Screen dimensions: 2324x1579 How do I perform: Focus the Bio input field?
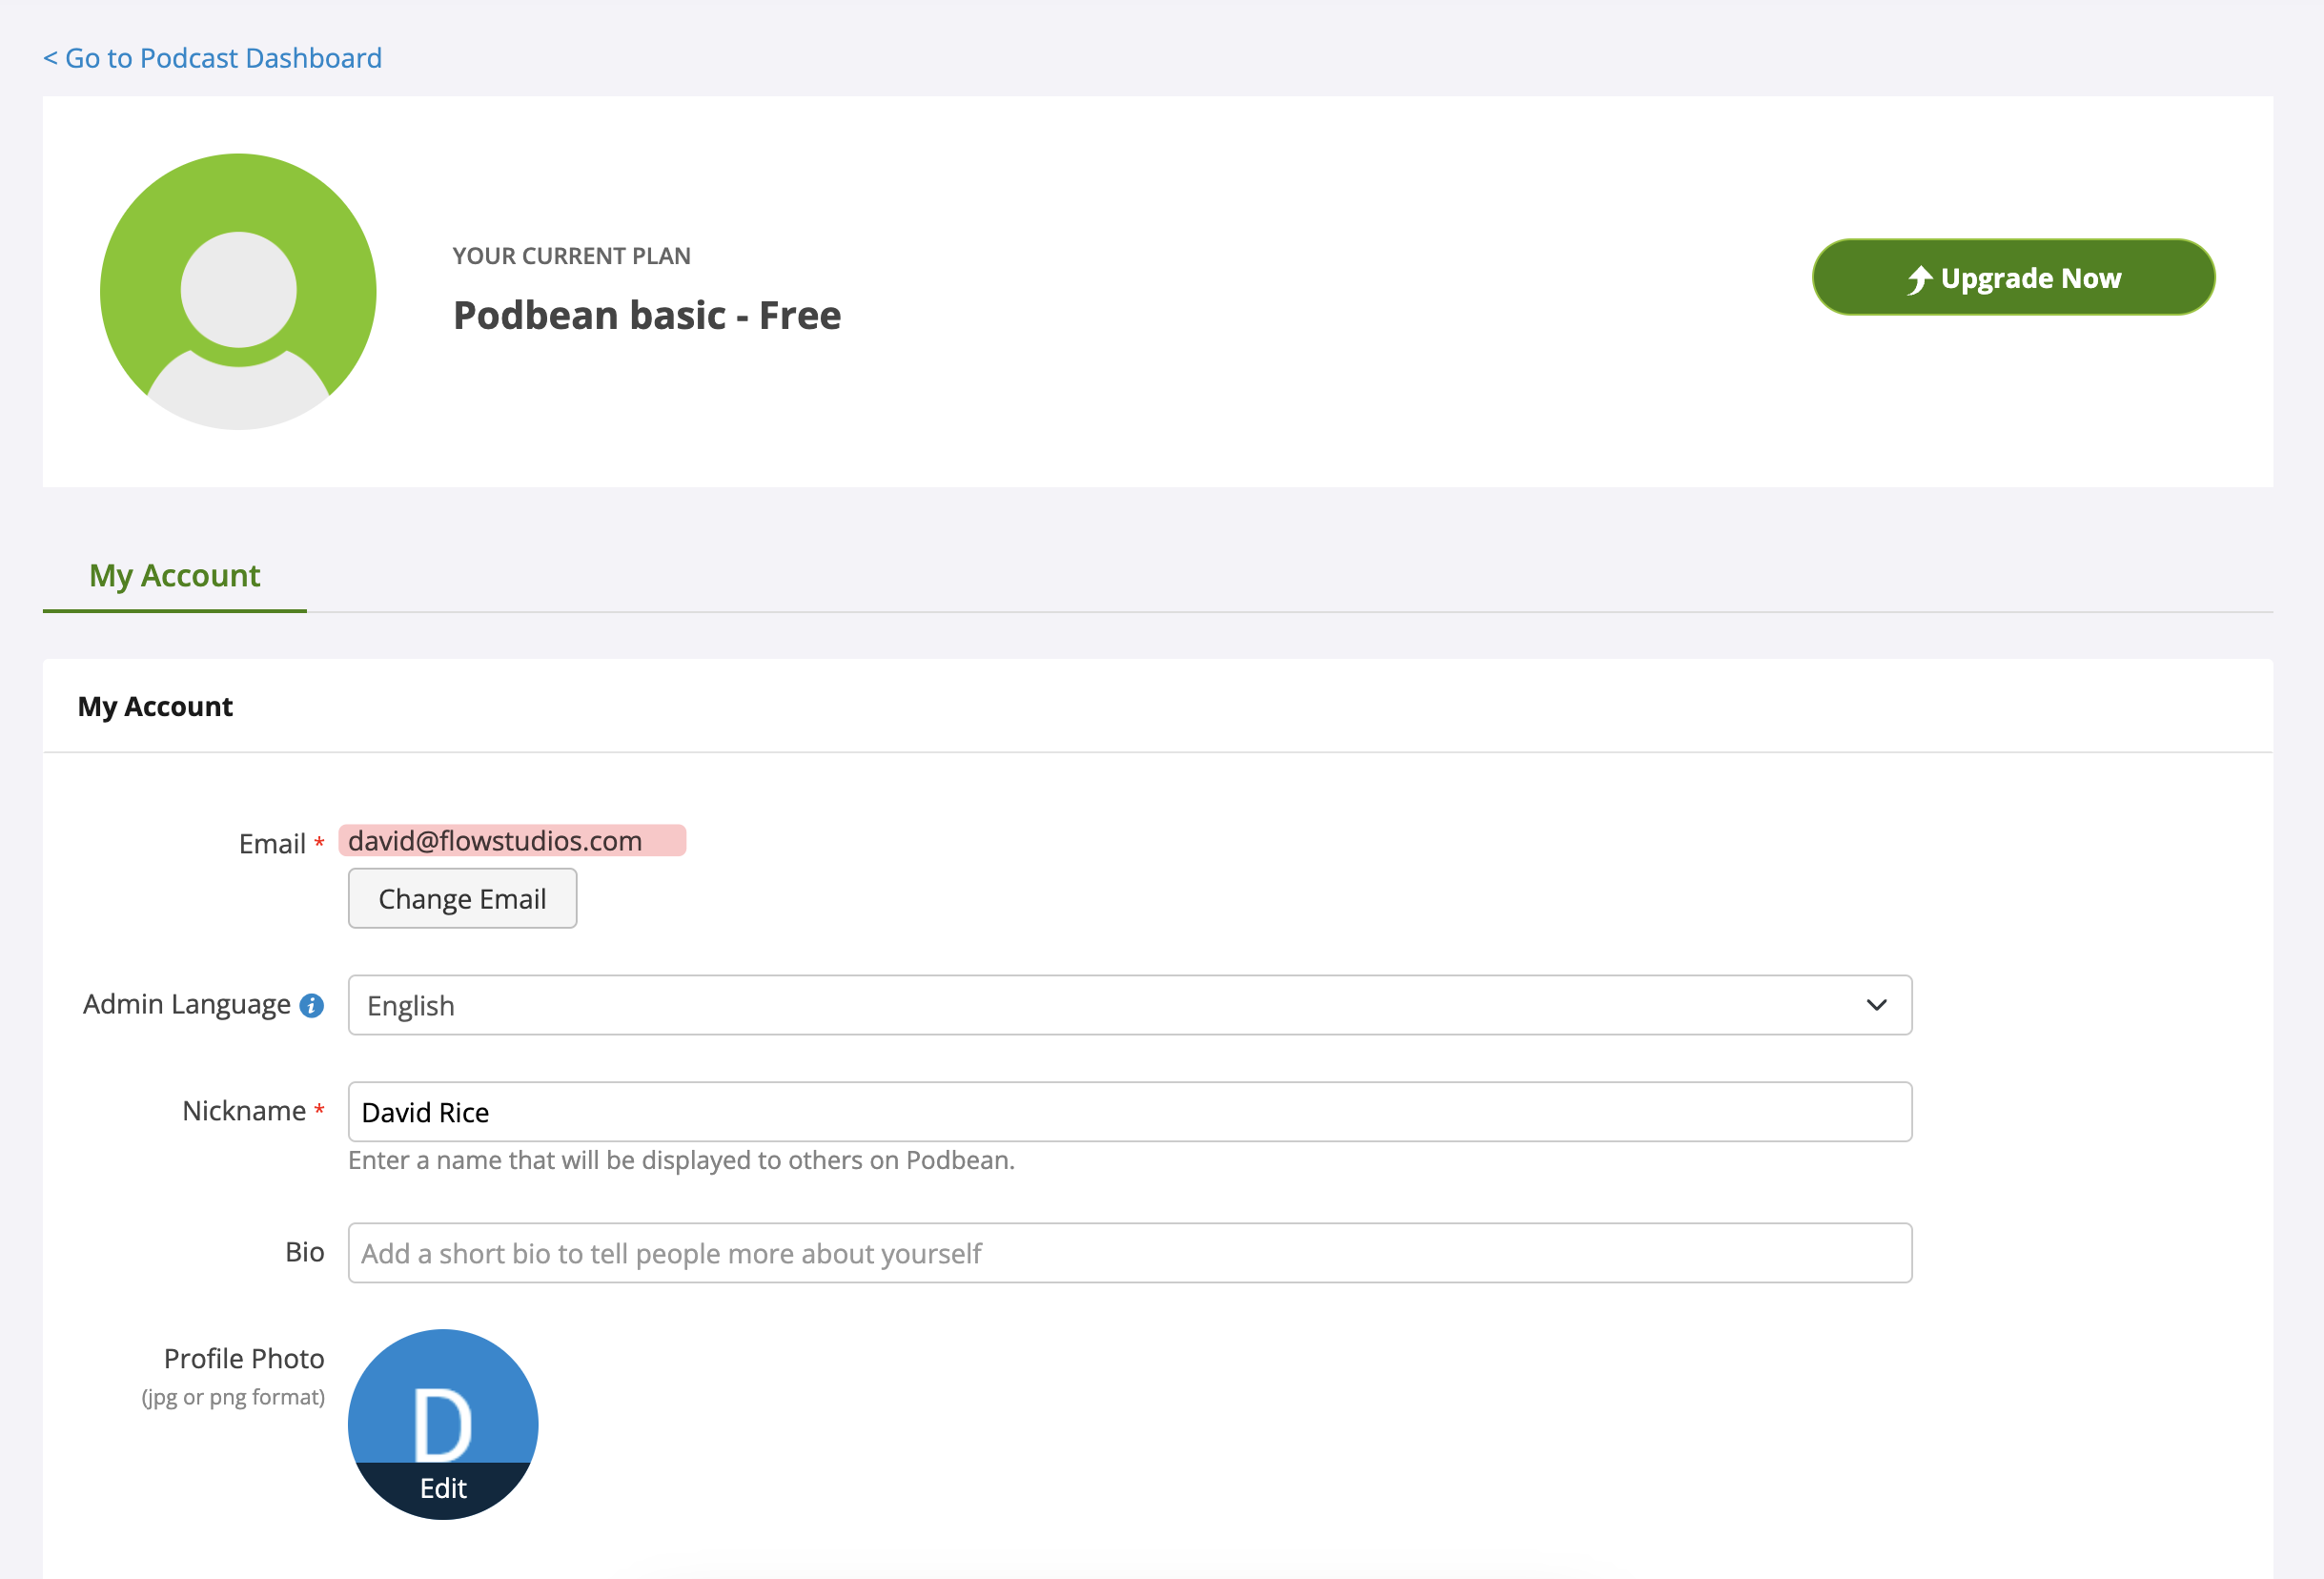1129,1252
